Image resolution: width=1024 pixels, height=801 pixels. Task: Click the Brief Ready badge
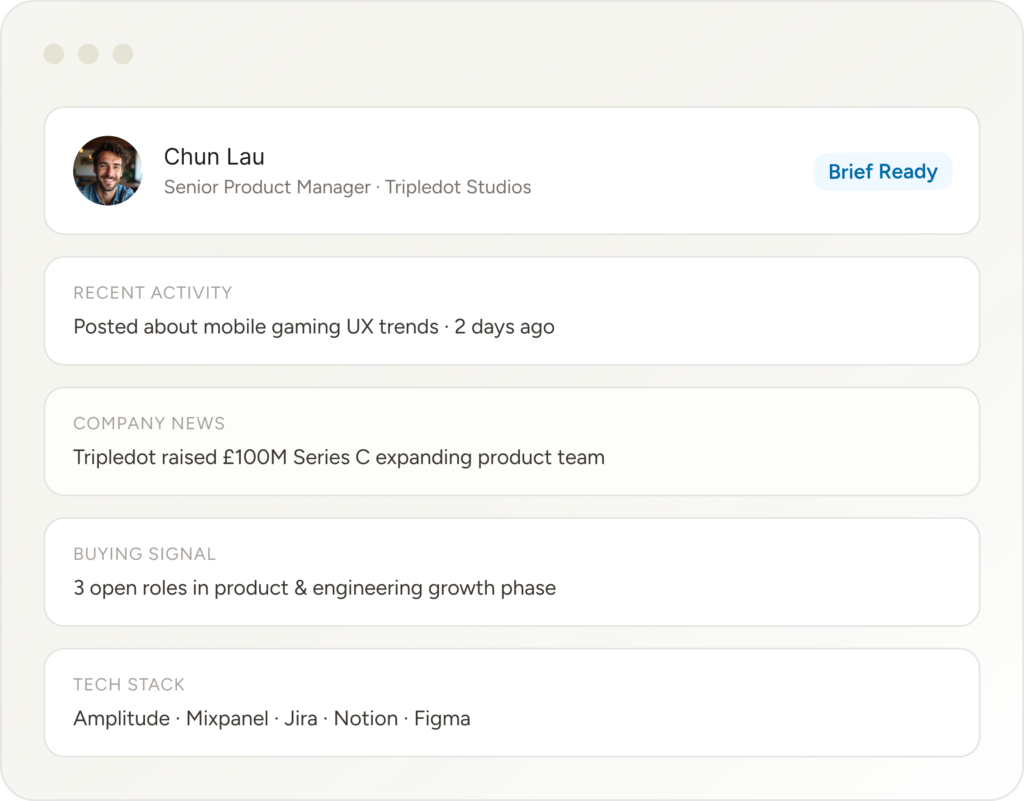coord(882,172)
